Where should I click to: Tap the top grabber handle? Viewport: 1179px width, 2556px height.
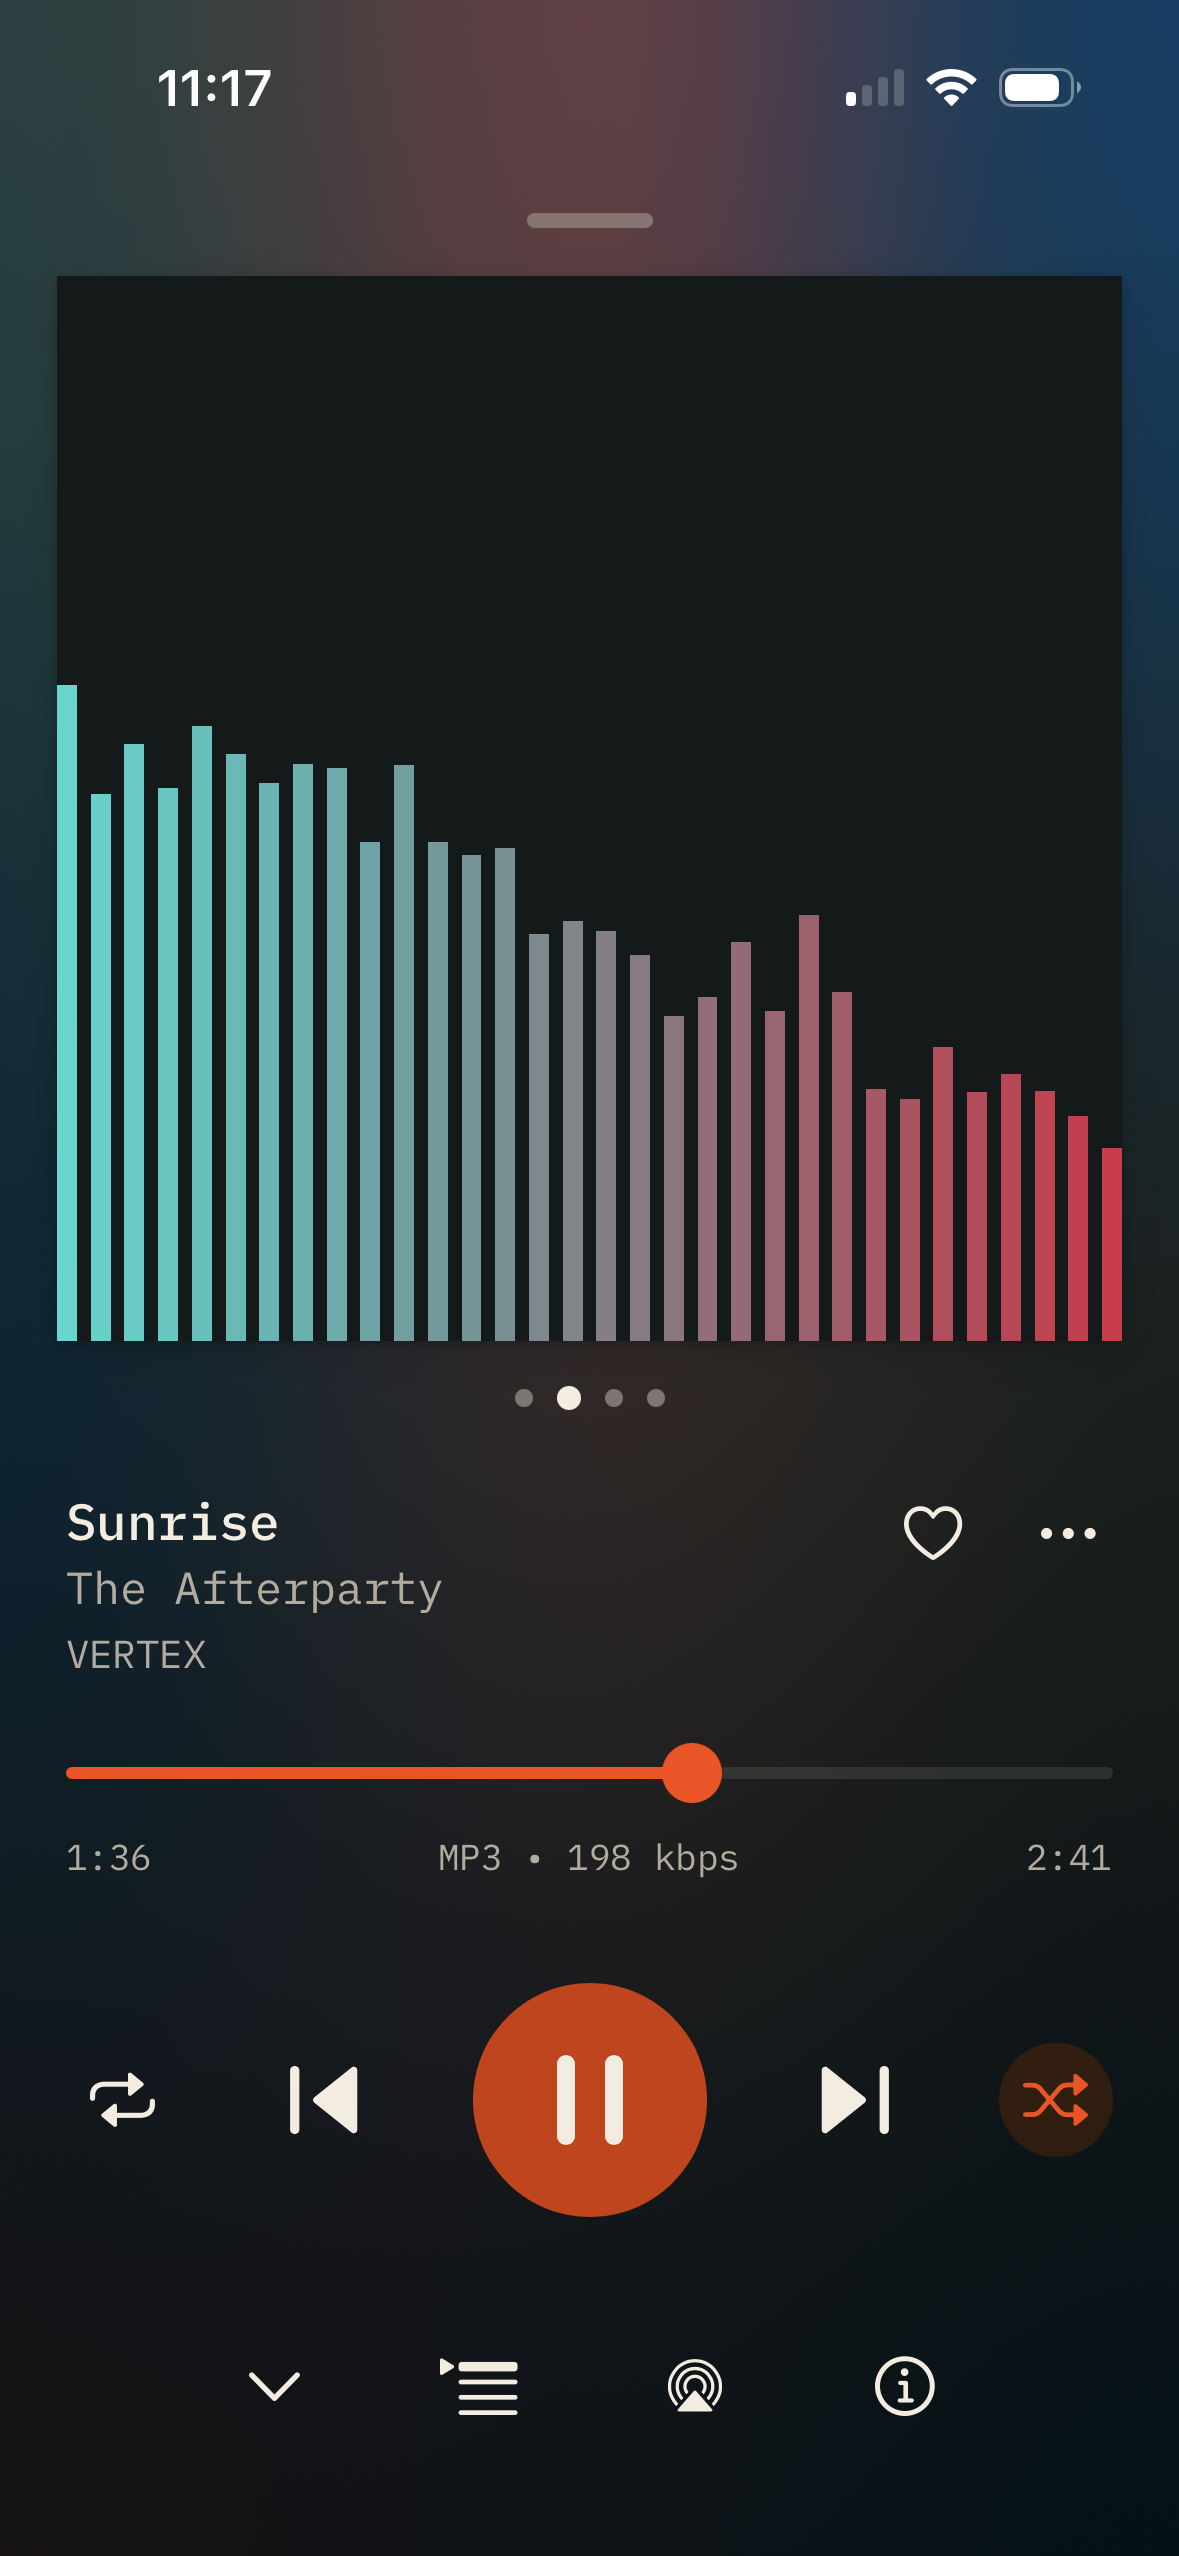589,220
